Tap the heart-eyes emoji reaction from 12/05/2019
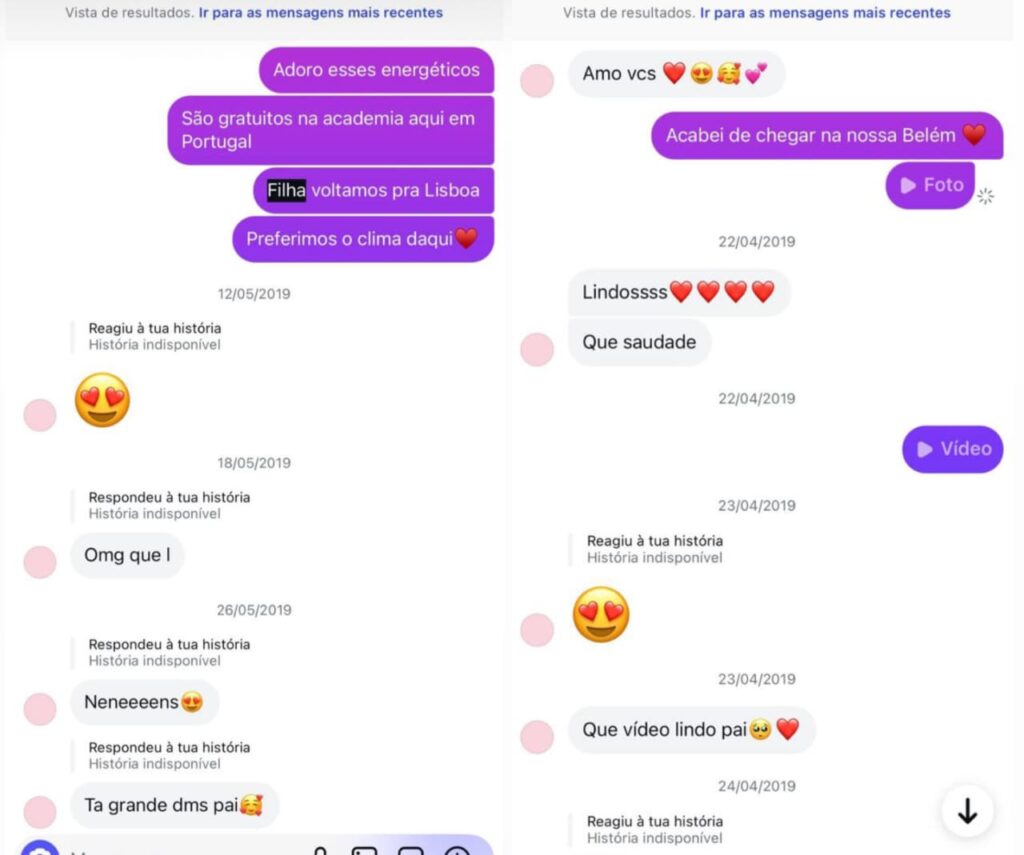1024x855 pixels. [103, 400]
